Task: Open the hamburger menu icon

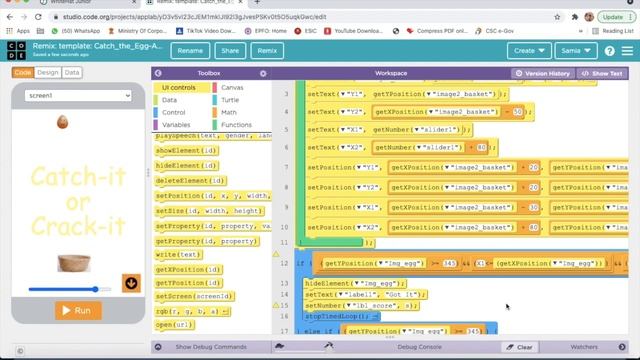Action: pyautogui.click(x=627, y=51)
